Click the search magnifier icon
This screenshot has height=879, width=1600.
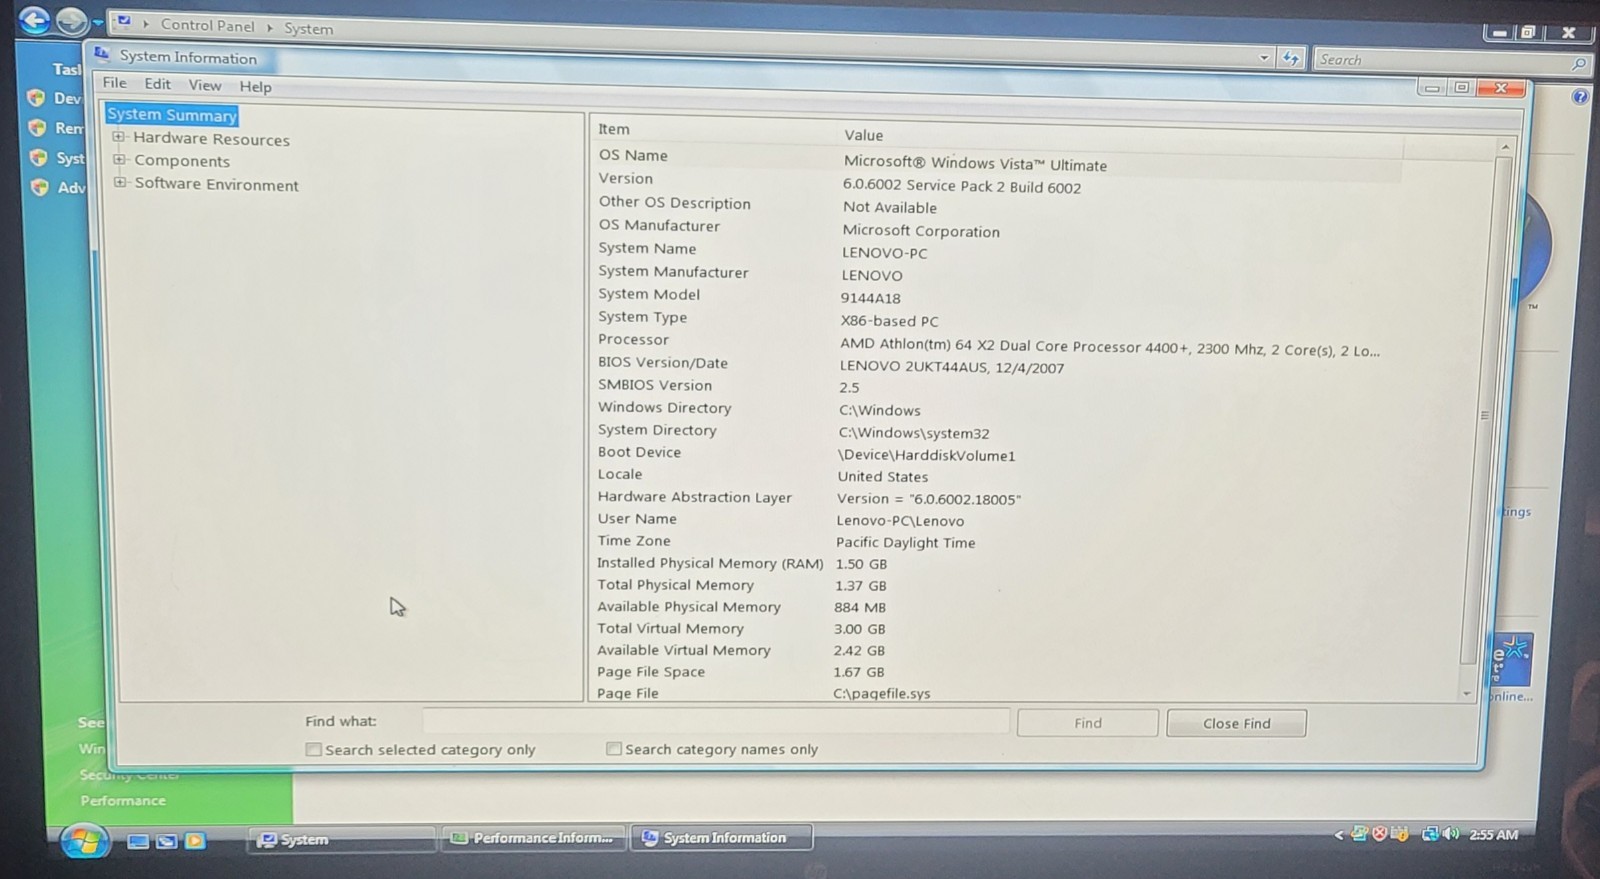1579,64
